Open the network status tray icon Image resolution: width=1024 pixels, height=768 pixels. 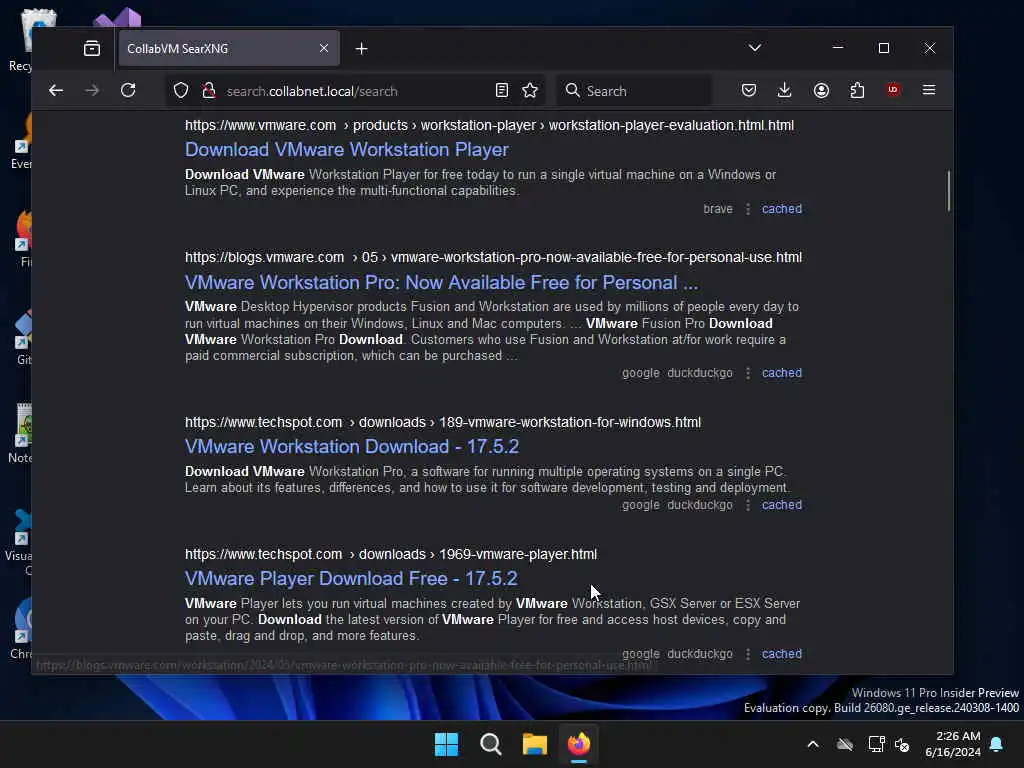[x=876, y=744]
